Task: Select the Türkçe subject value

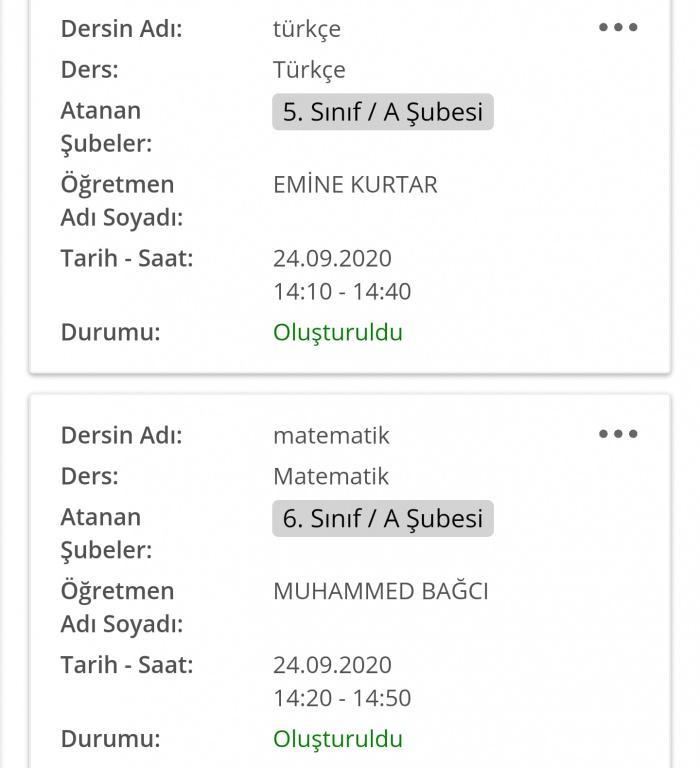Action: tap(309, 70)
